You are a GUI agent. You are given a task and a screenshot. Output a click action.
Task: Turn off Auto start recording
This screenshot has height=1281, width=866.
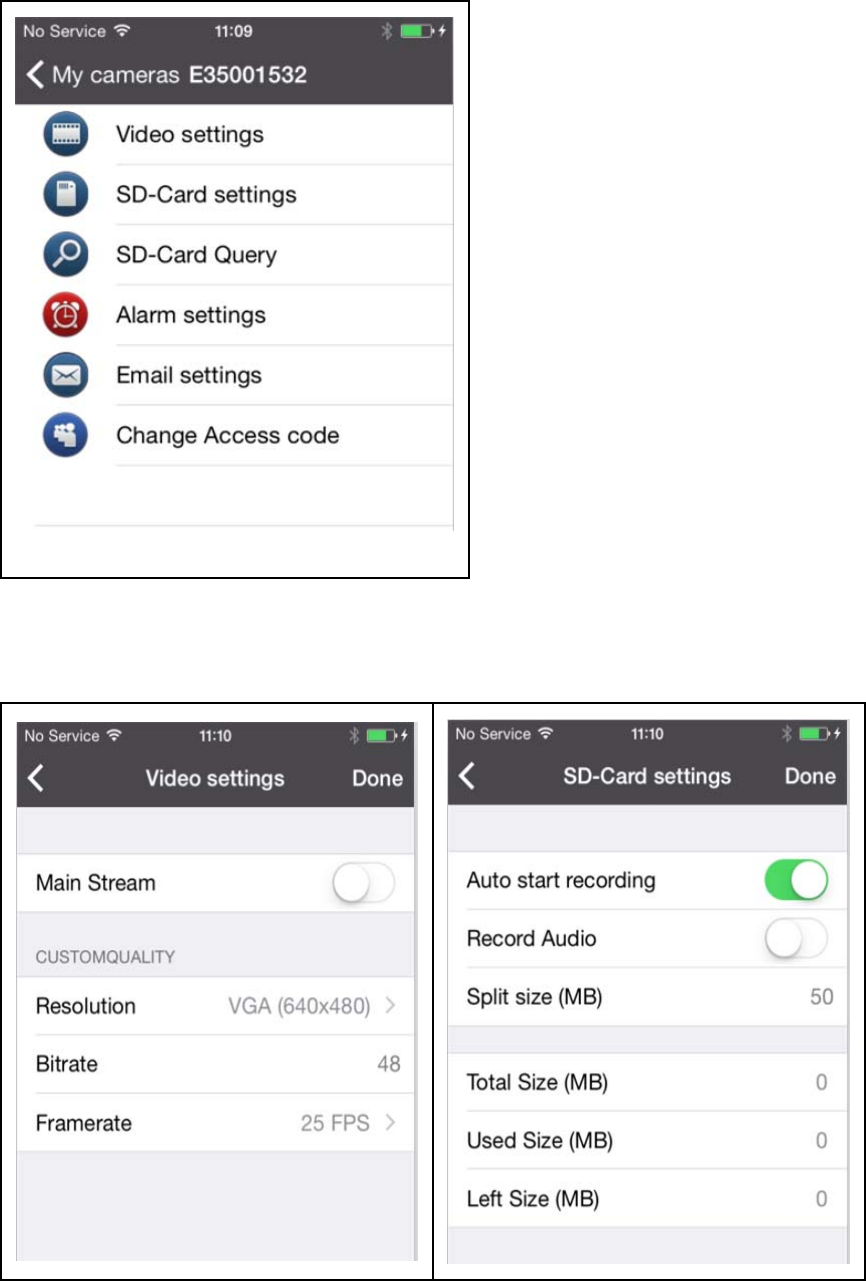tap(797, 881)
